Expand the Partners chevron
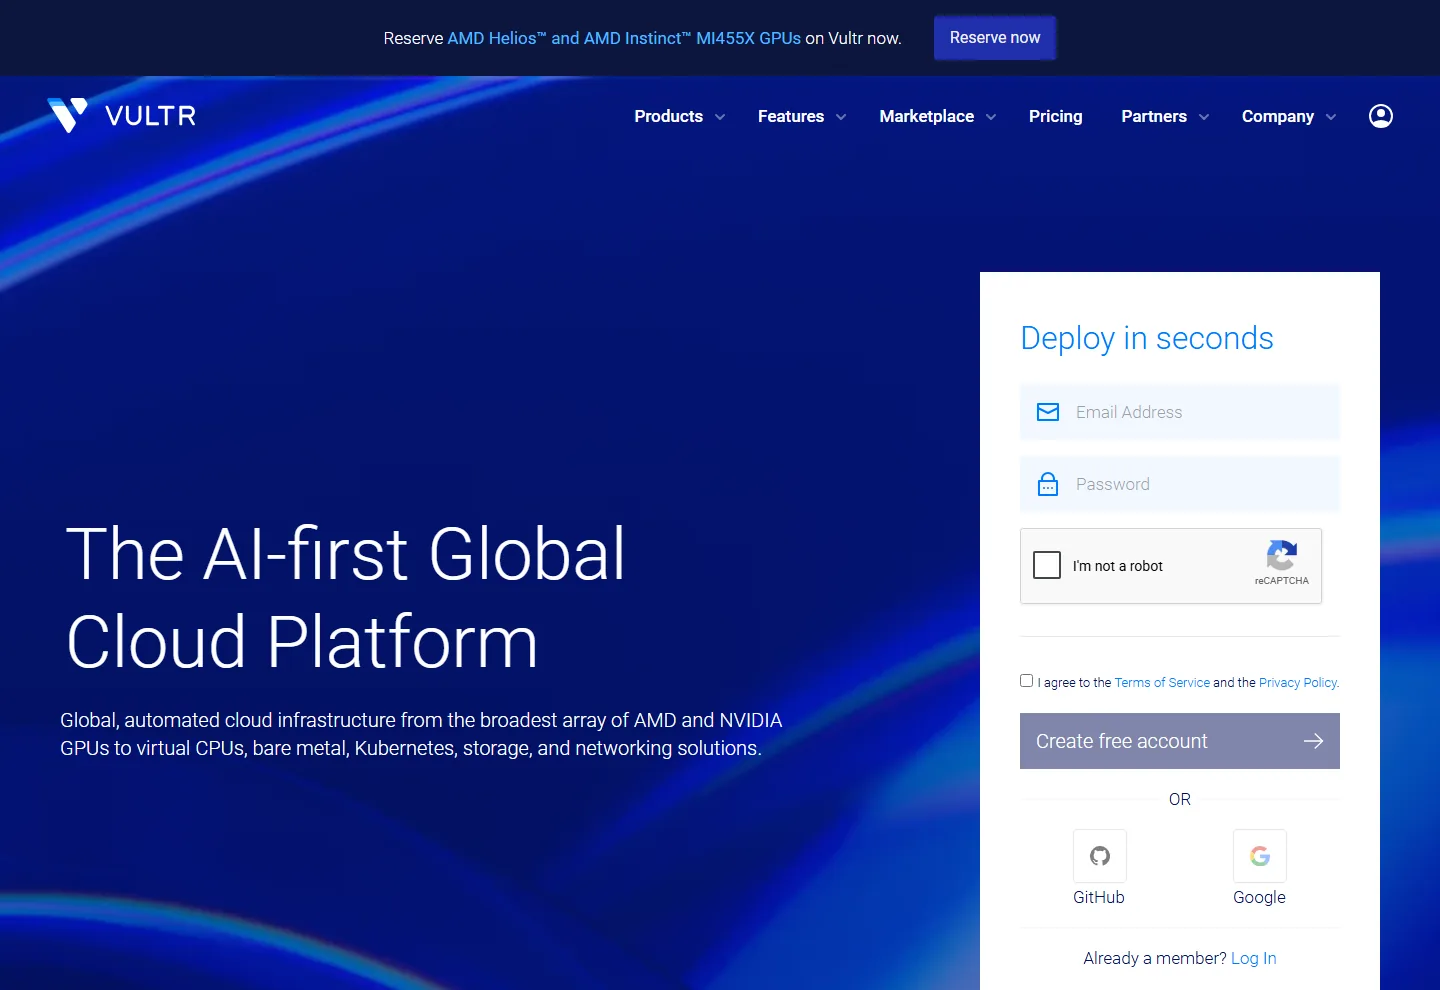 coord(1204,117)
